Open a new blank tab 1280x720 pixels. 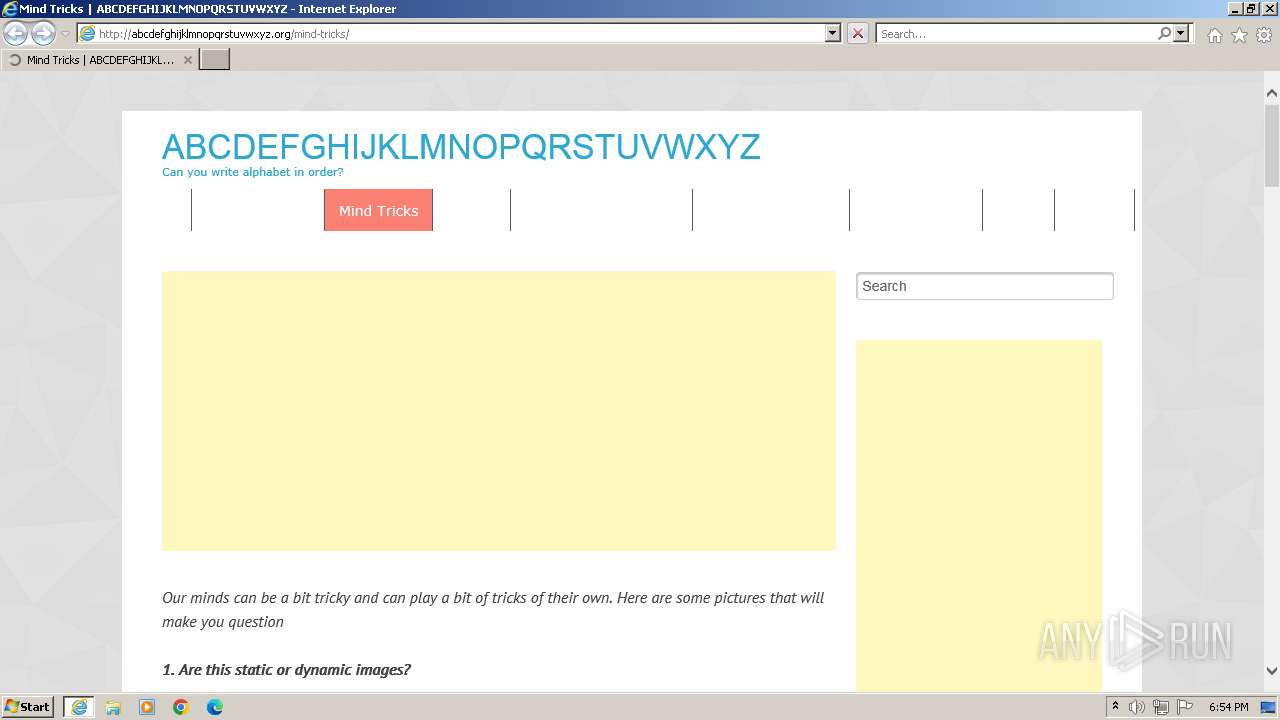pos(215,60)
